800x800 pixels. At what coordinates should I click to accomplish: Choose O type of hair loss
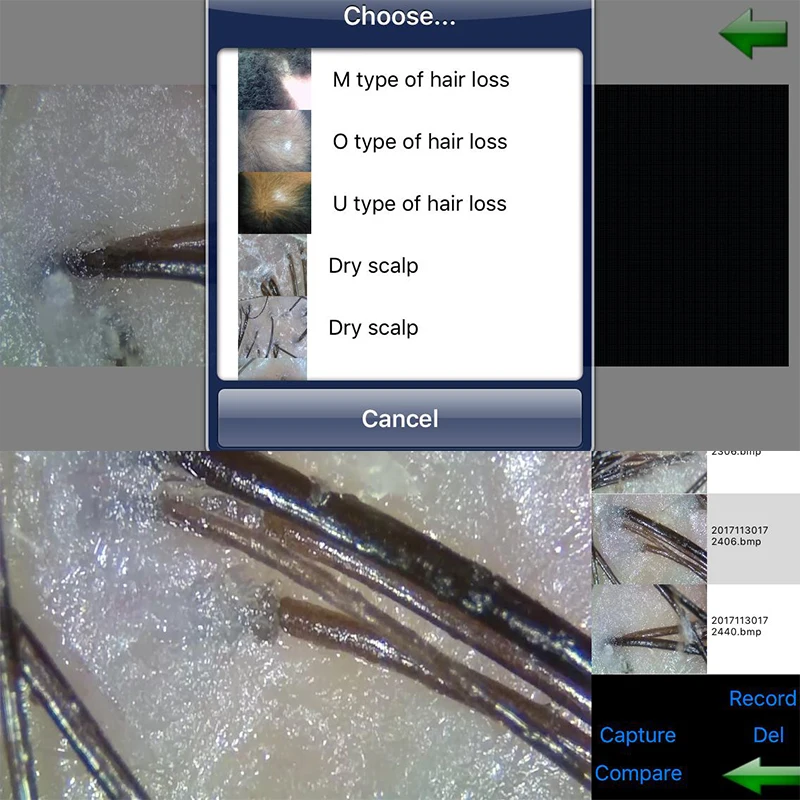click(400, 141)
